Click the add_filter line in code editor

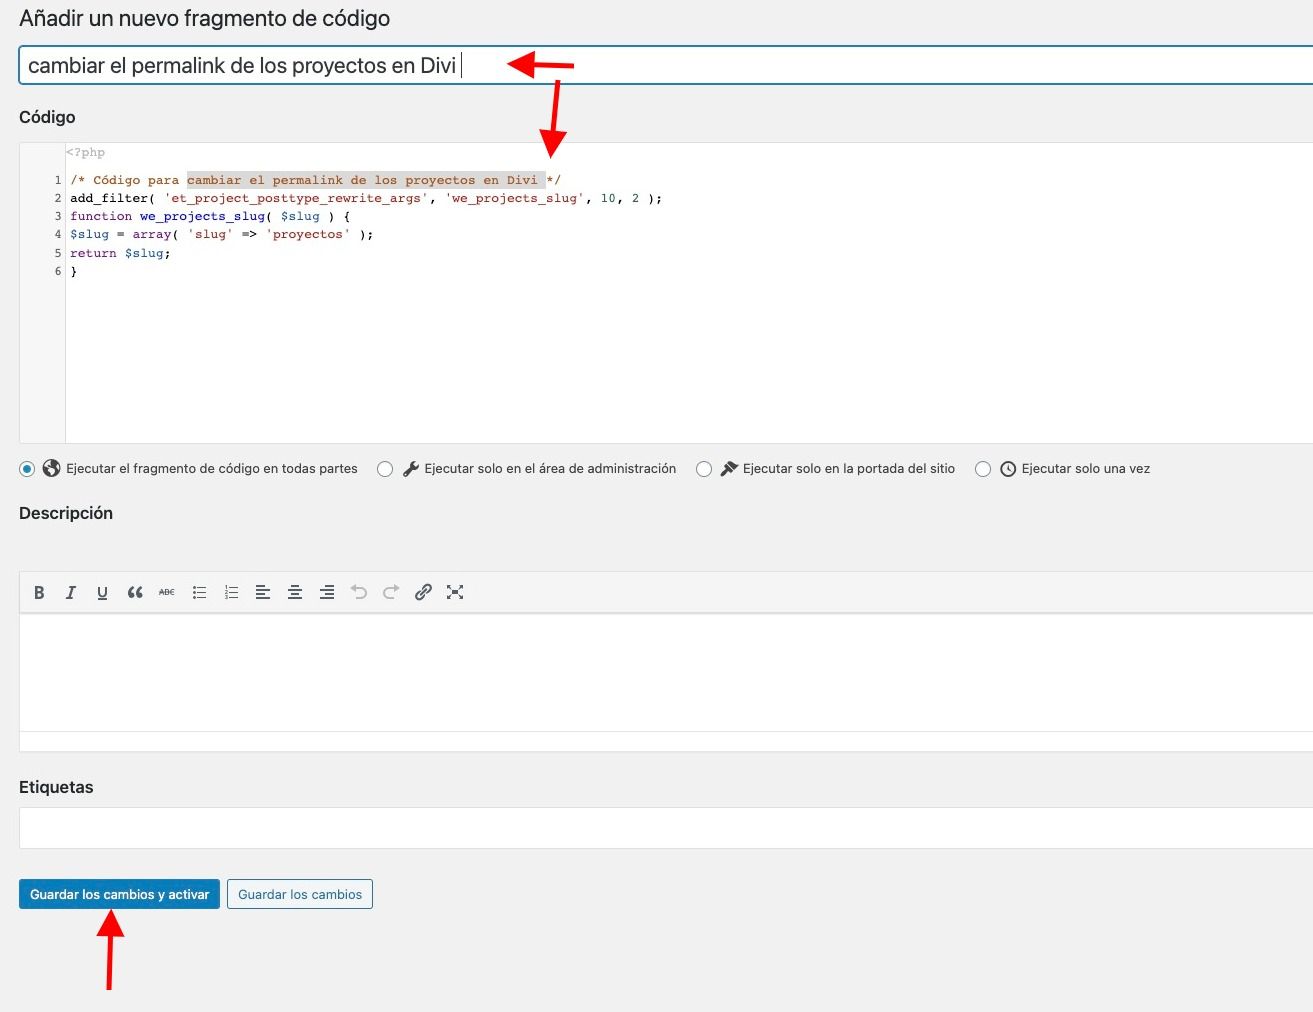pyautogui.click(x=366, y=198)
